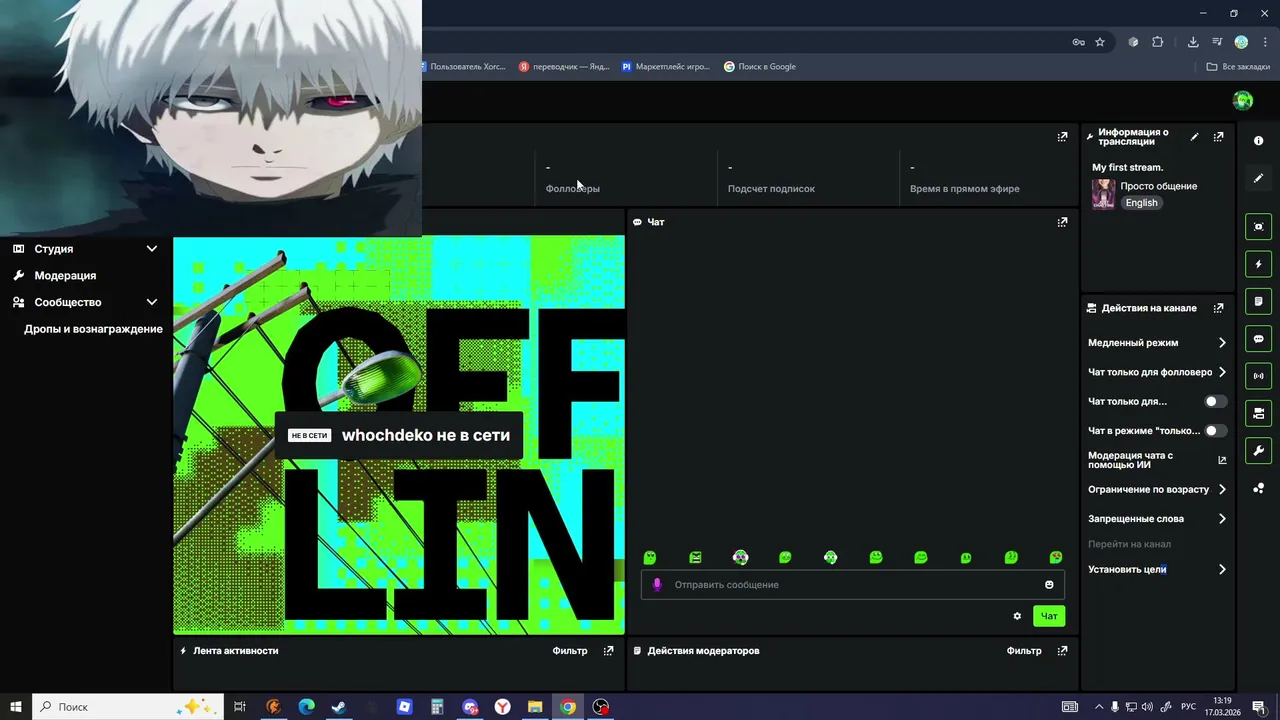Open Поиск в Google bookmark
Image resolution: width=1280 pixels, height=720 pixels.
point(760,67)
